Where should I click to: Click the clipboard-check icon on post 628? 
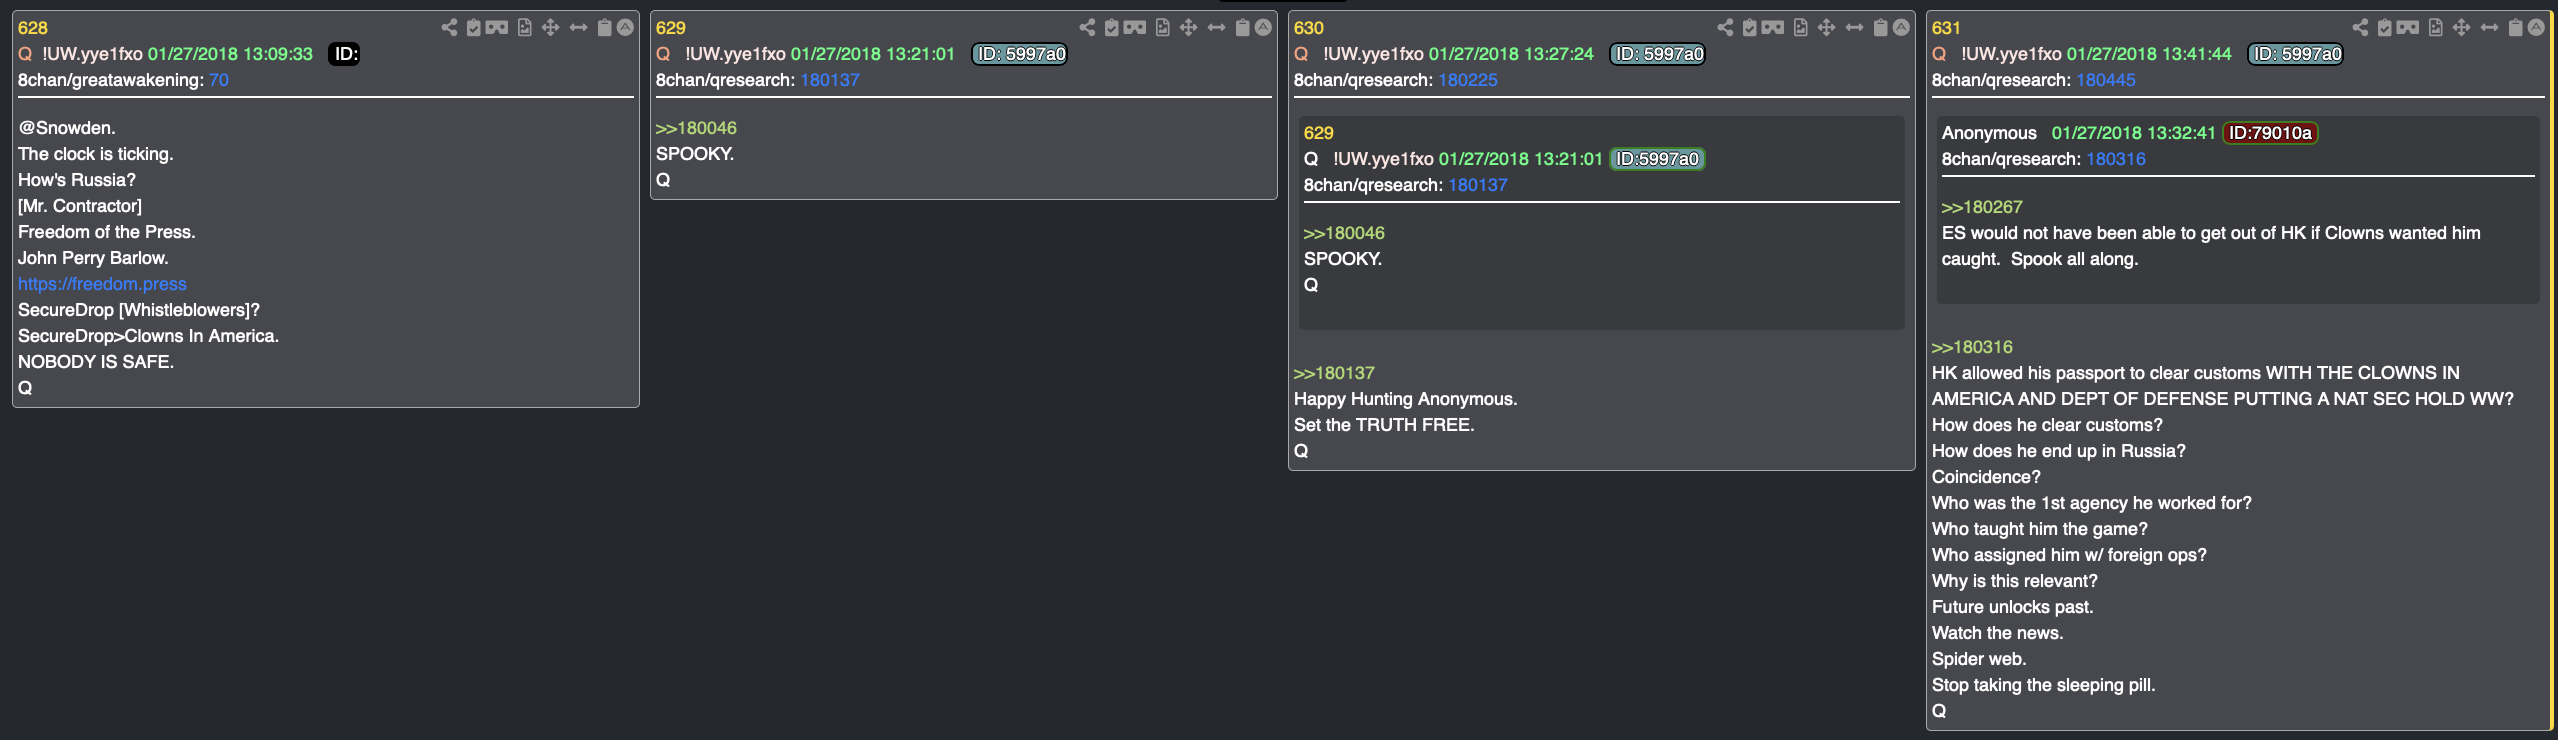pyautogui.click(x=474, y=27)
